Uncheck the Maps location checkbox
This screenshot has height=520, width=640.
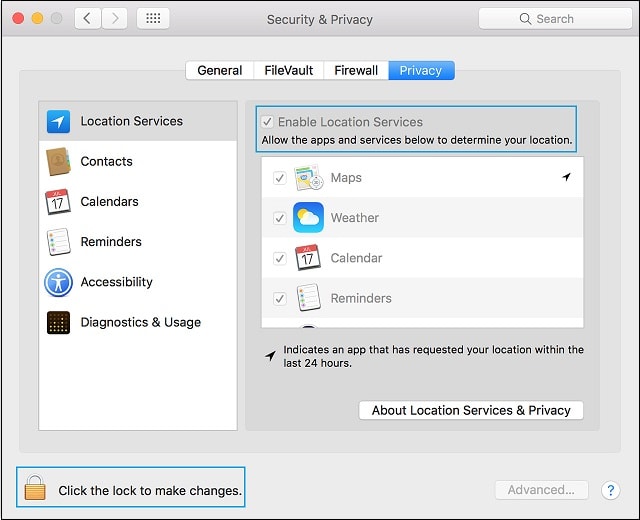point(280,178)
